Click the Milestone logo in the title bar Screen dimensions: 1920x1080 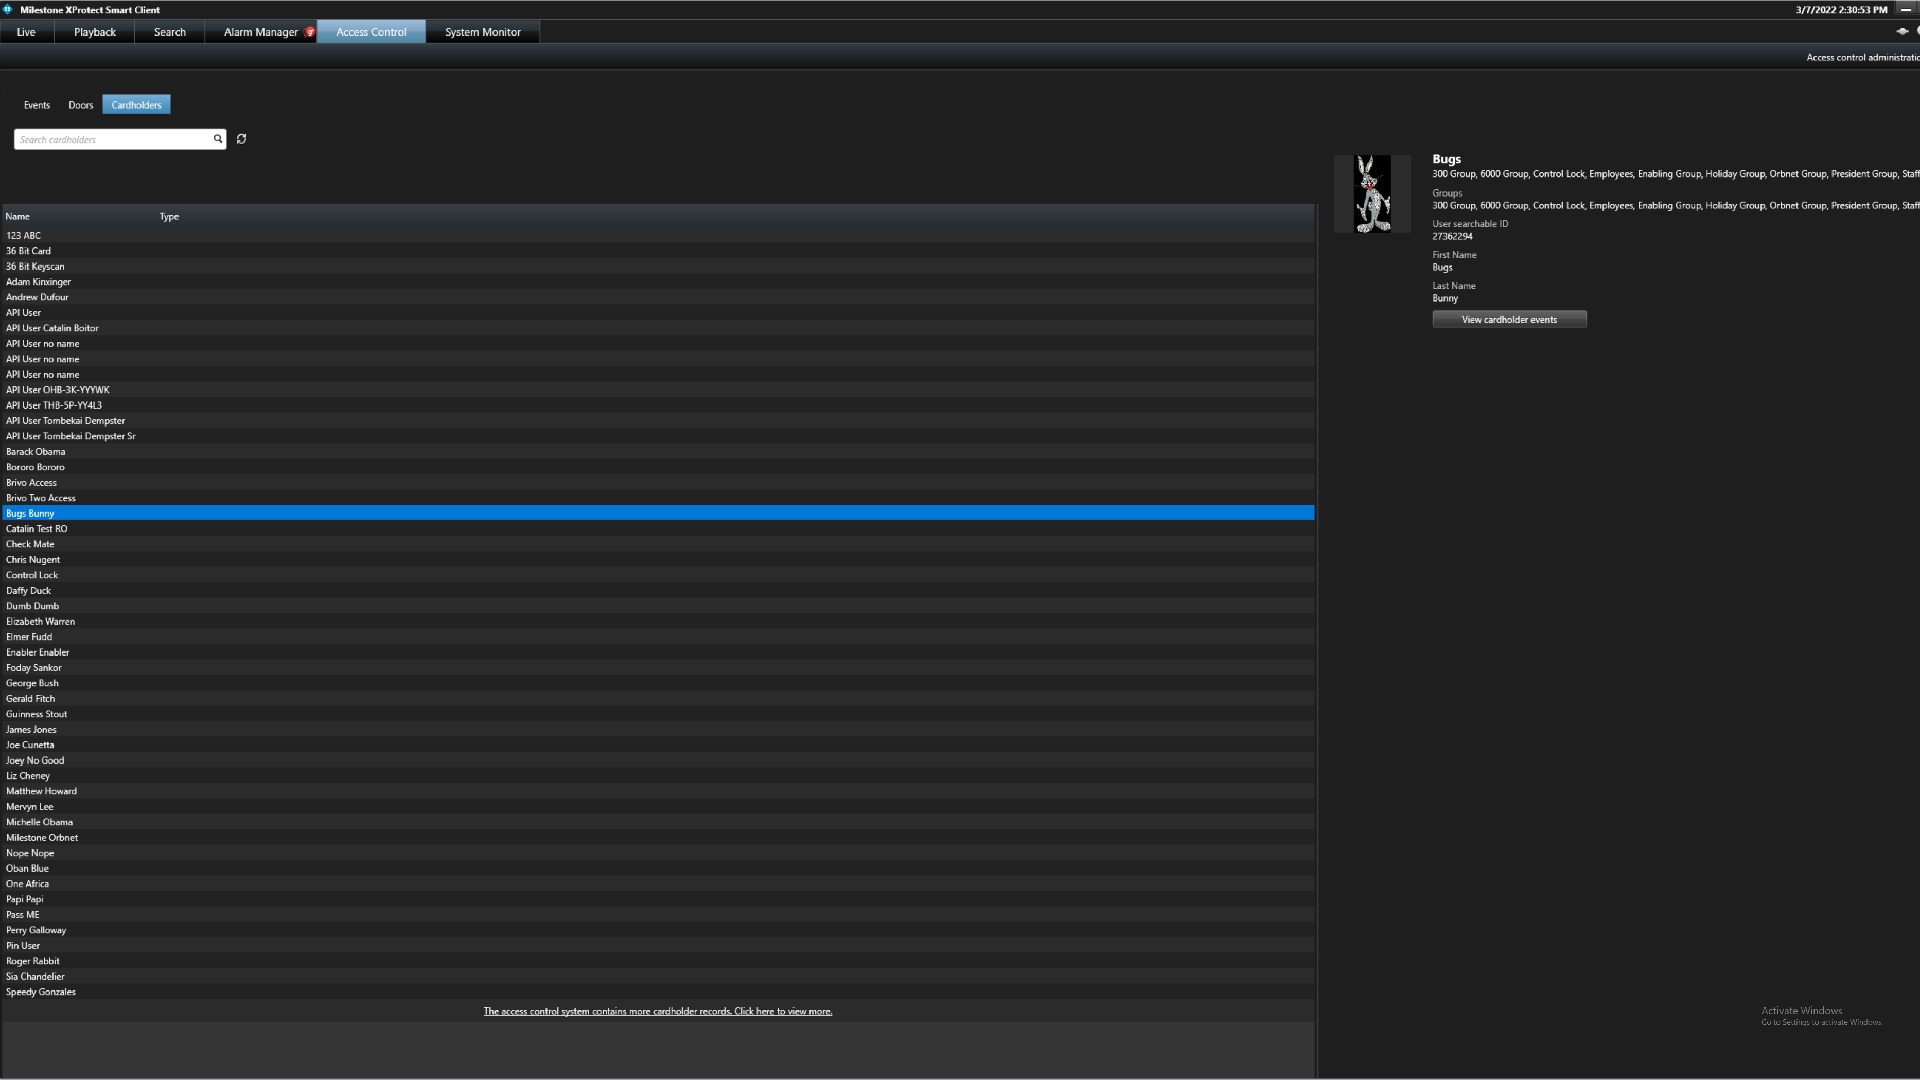tap(7, 9)
